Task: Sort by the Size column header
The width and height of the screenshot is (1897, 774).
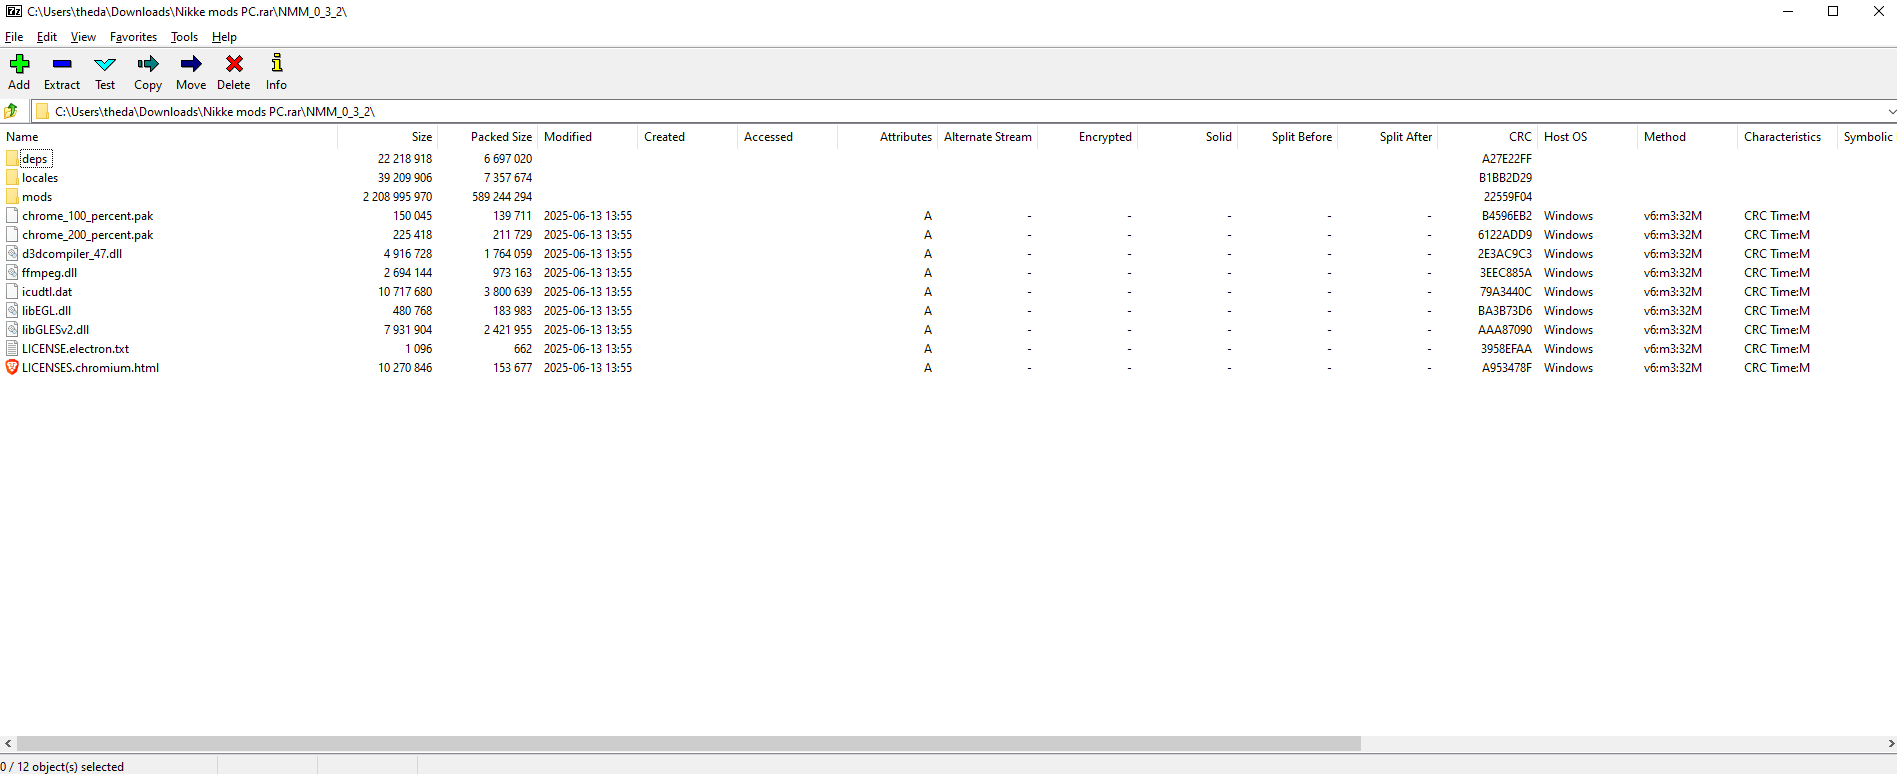Action: point(388,137)
